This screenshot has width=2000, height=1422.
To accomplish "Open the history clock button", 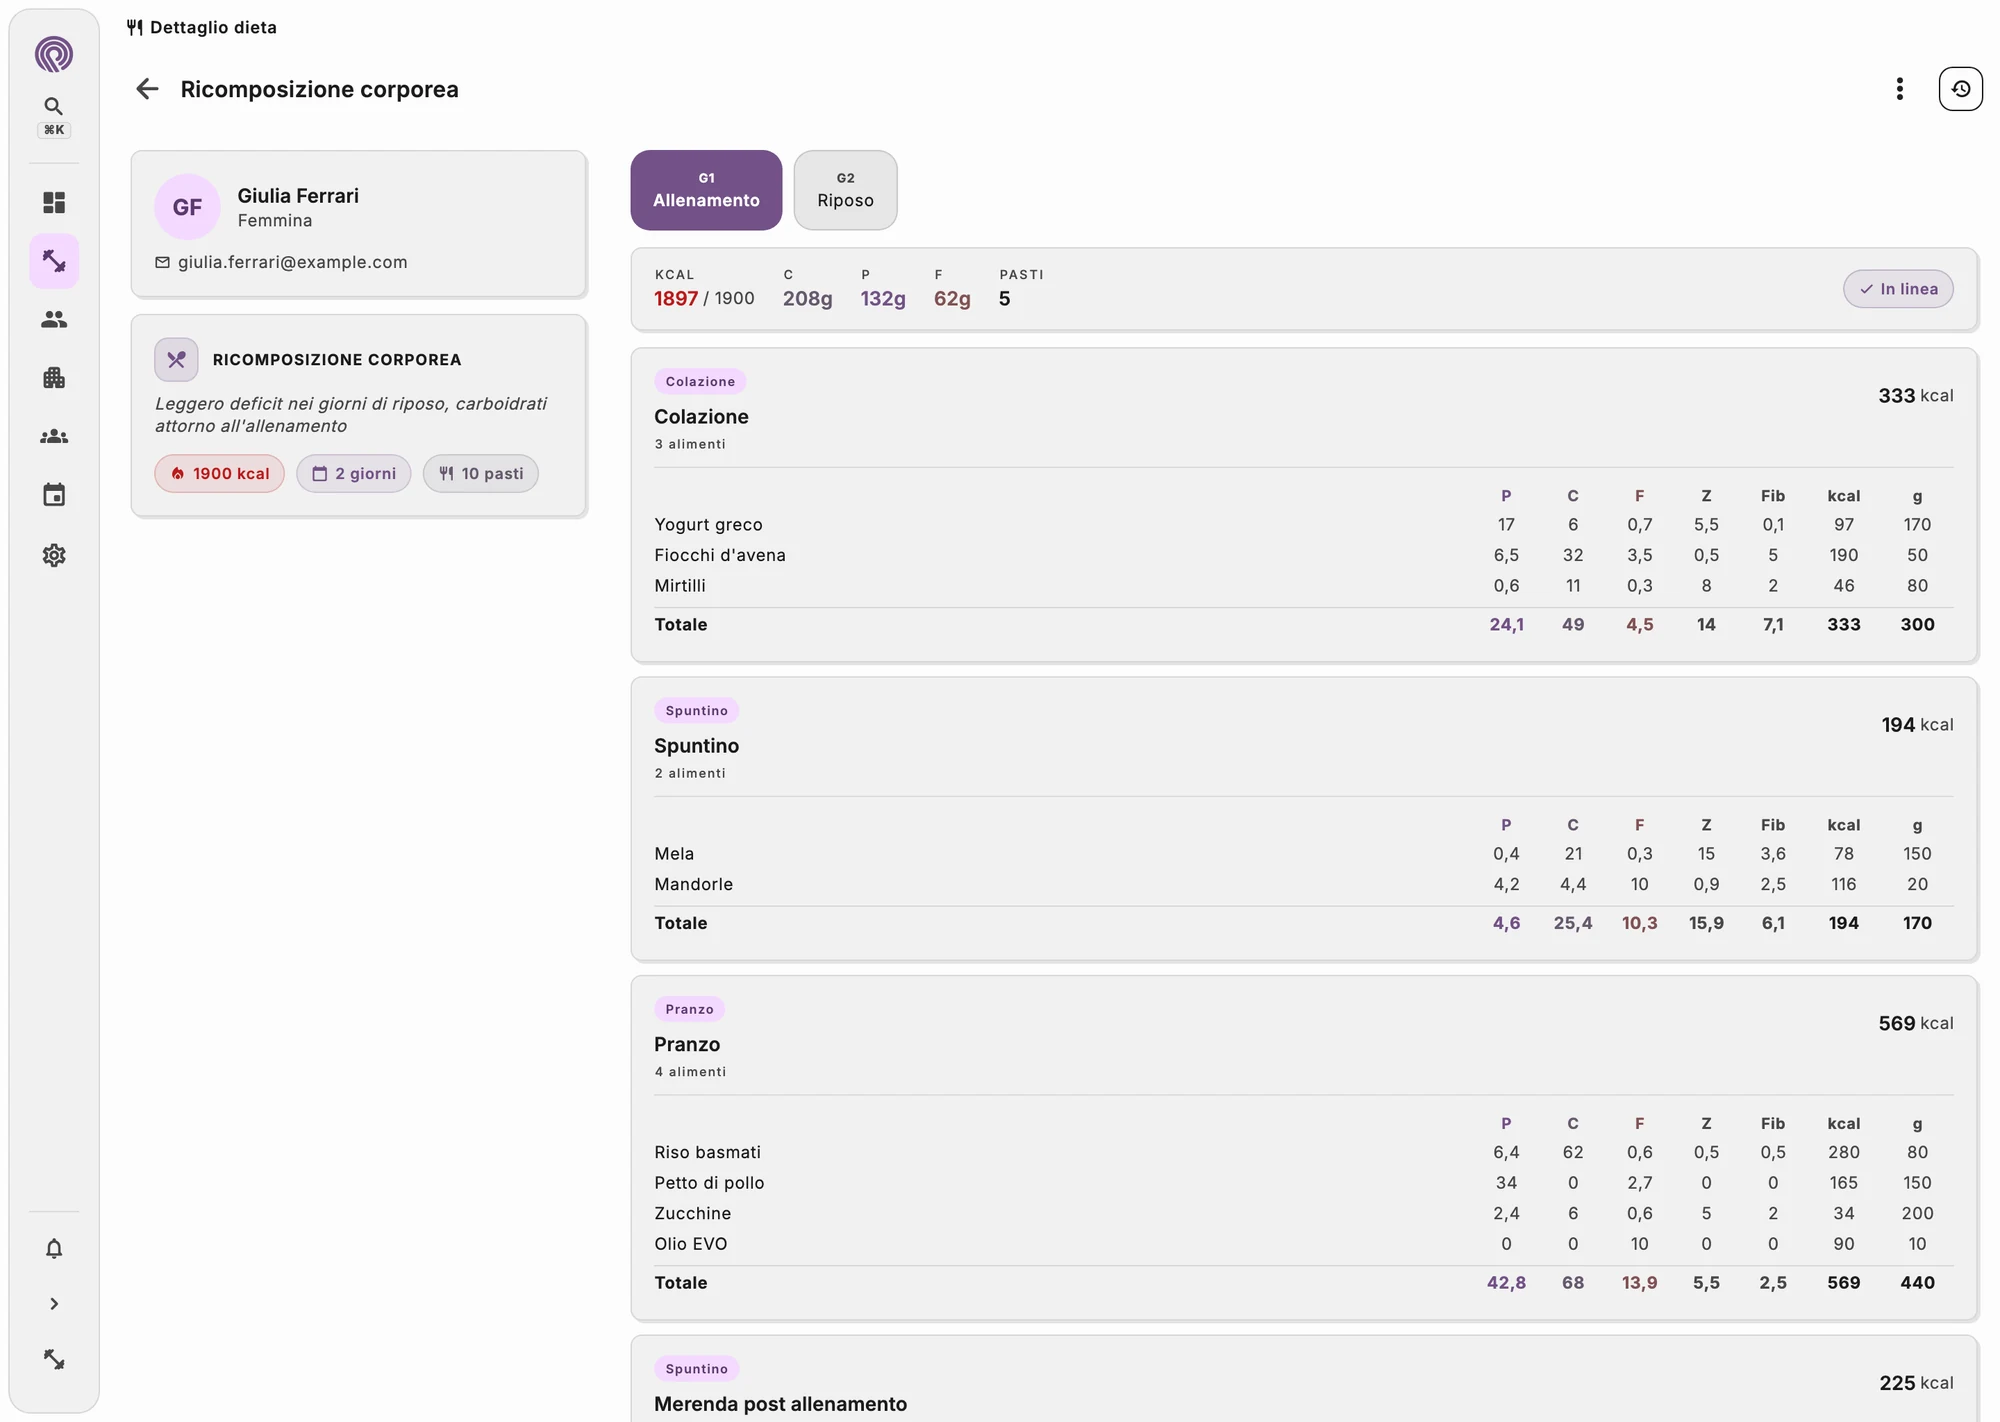I will 1961,89.
